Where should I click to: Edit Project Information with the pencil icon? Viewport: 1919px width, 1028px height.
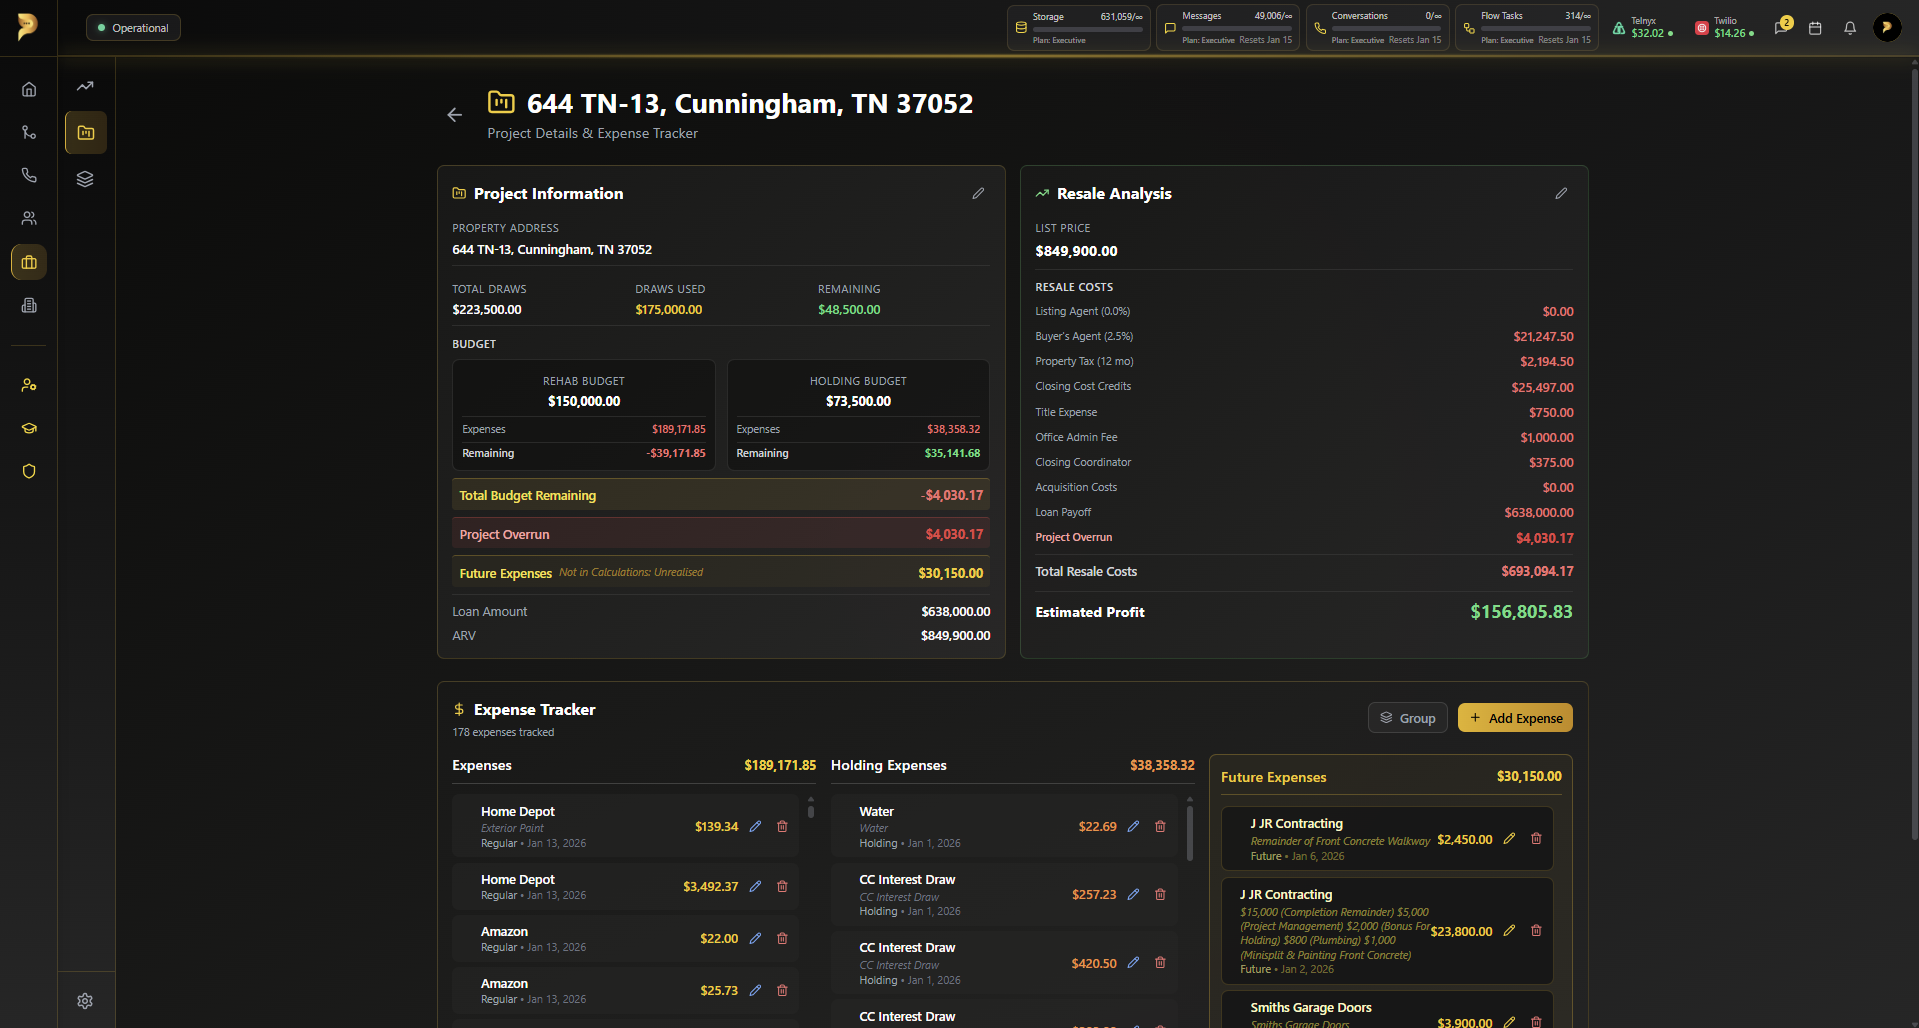coord(978,193)
